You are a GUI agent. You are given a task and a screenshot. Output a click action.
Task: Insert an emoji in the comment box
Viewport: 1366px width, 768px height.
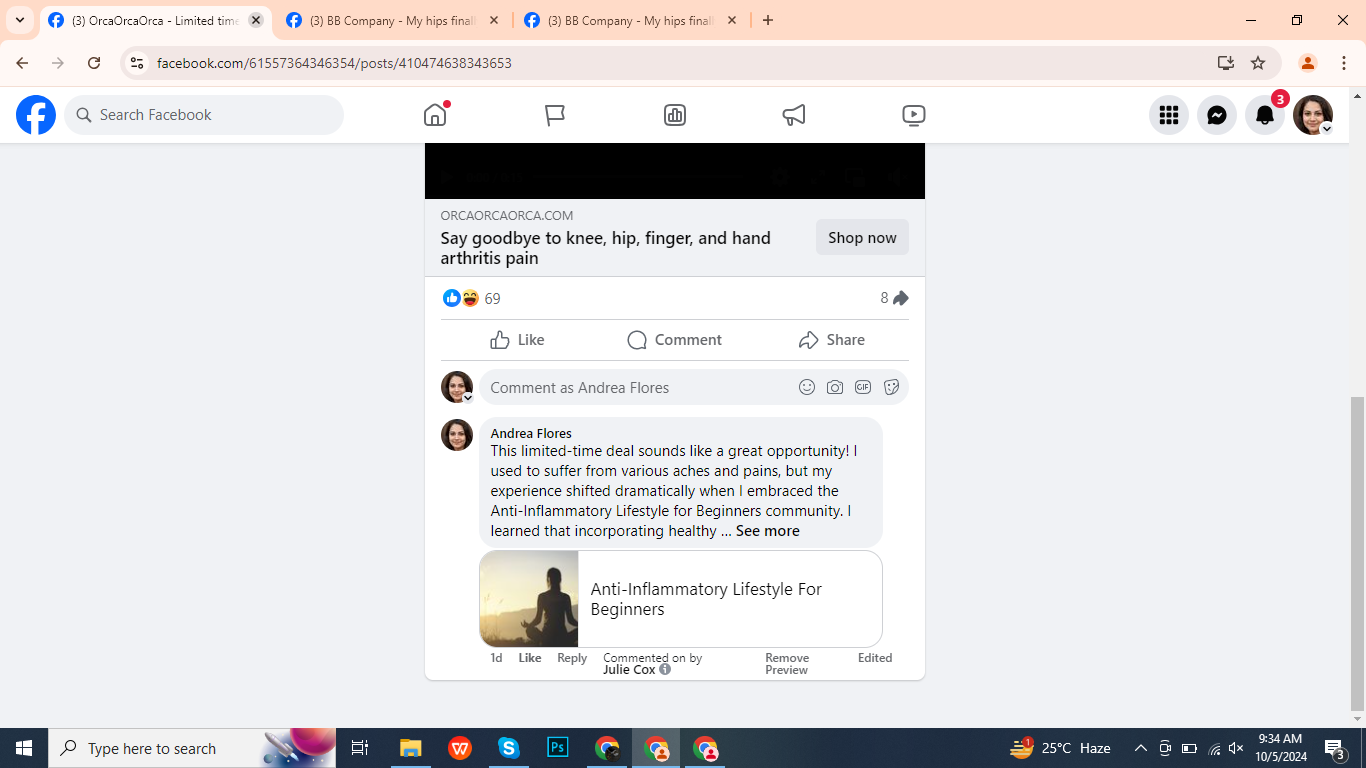click(x=807, y=387)
